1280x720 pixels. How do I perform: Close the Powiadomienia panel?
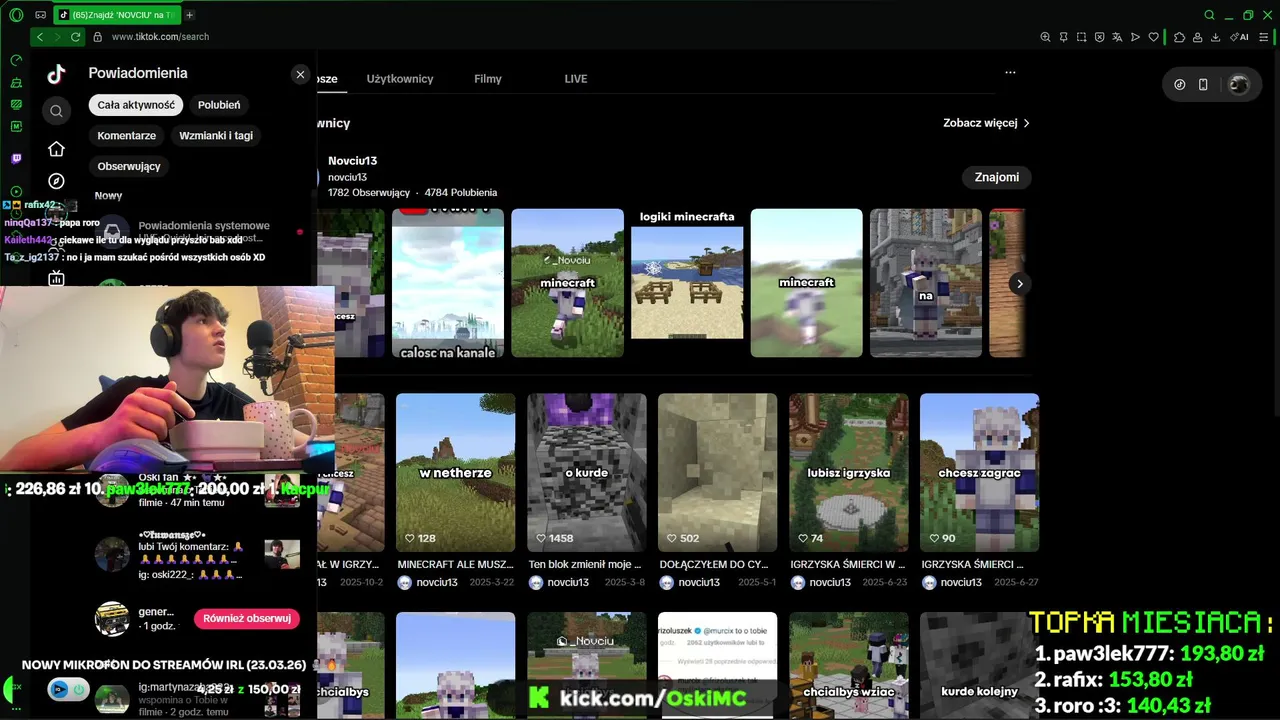coord(300,74)
